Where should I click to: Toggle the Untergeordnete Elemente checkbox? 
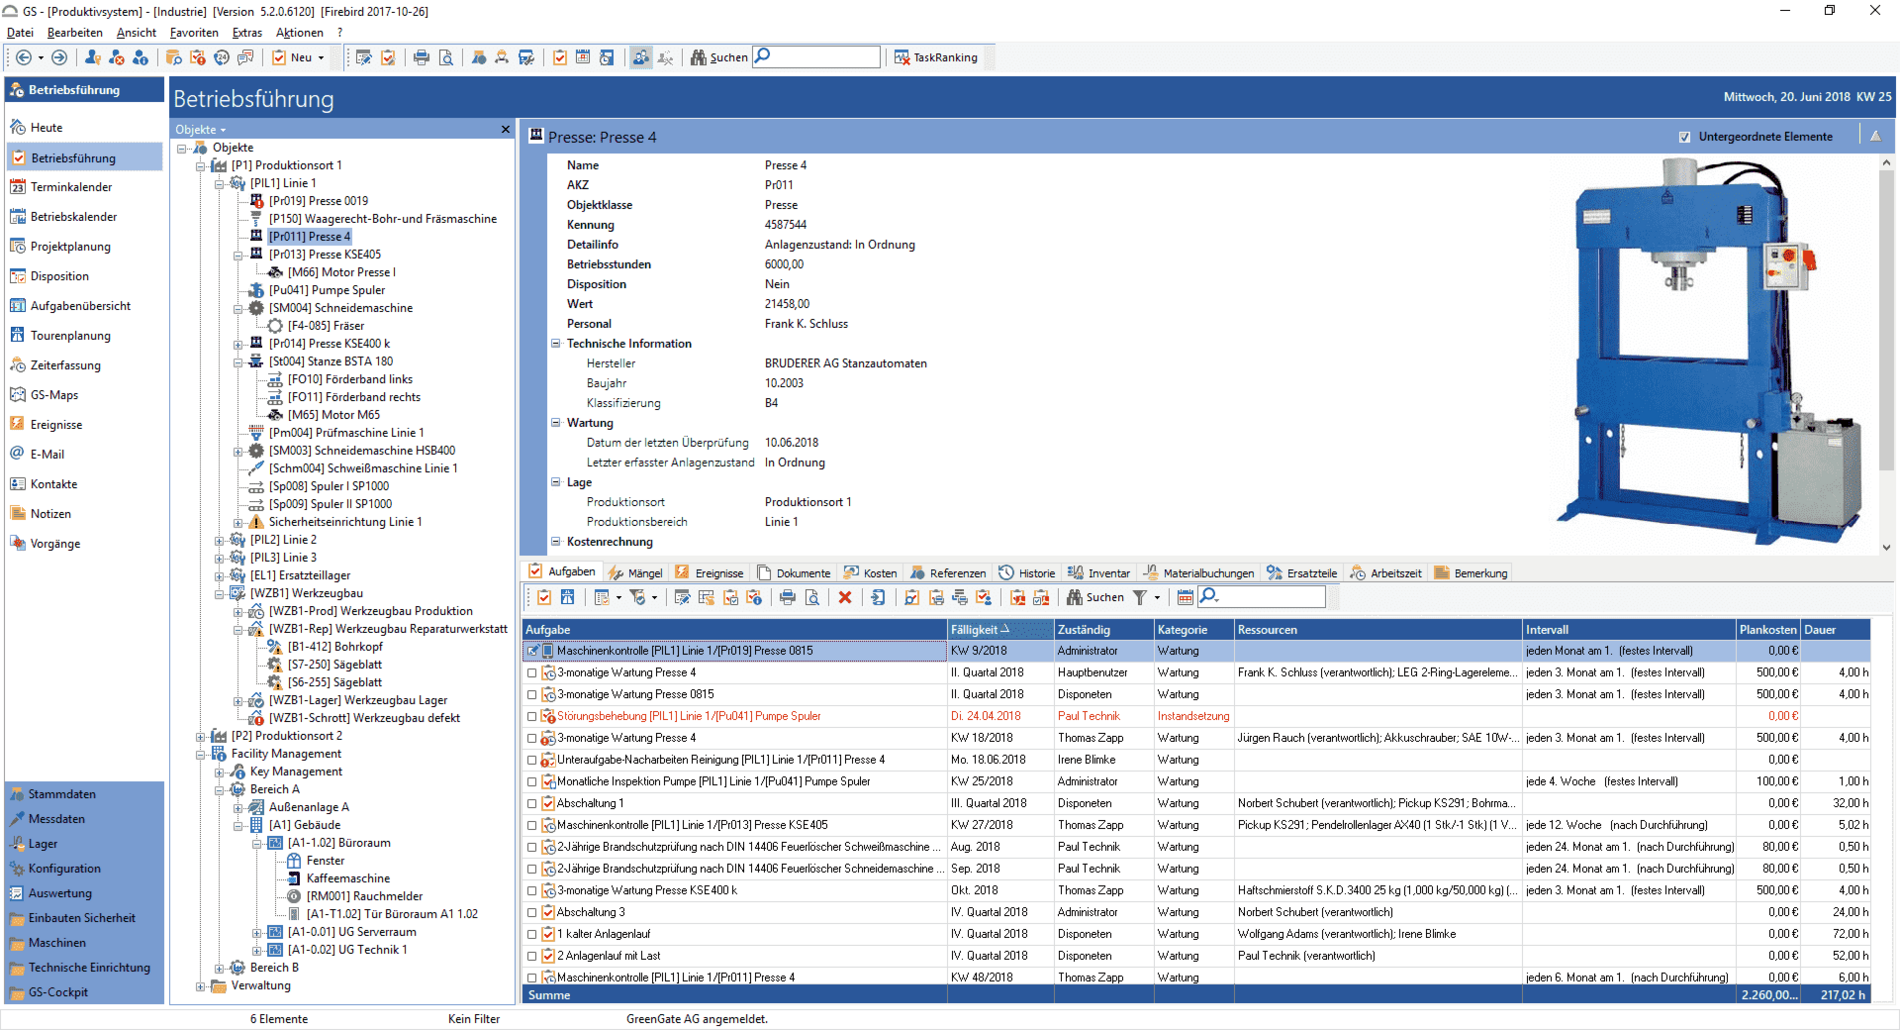coord(1685,137)
